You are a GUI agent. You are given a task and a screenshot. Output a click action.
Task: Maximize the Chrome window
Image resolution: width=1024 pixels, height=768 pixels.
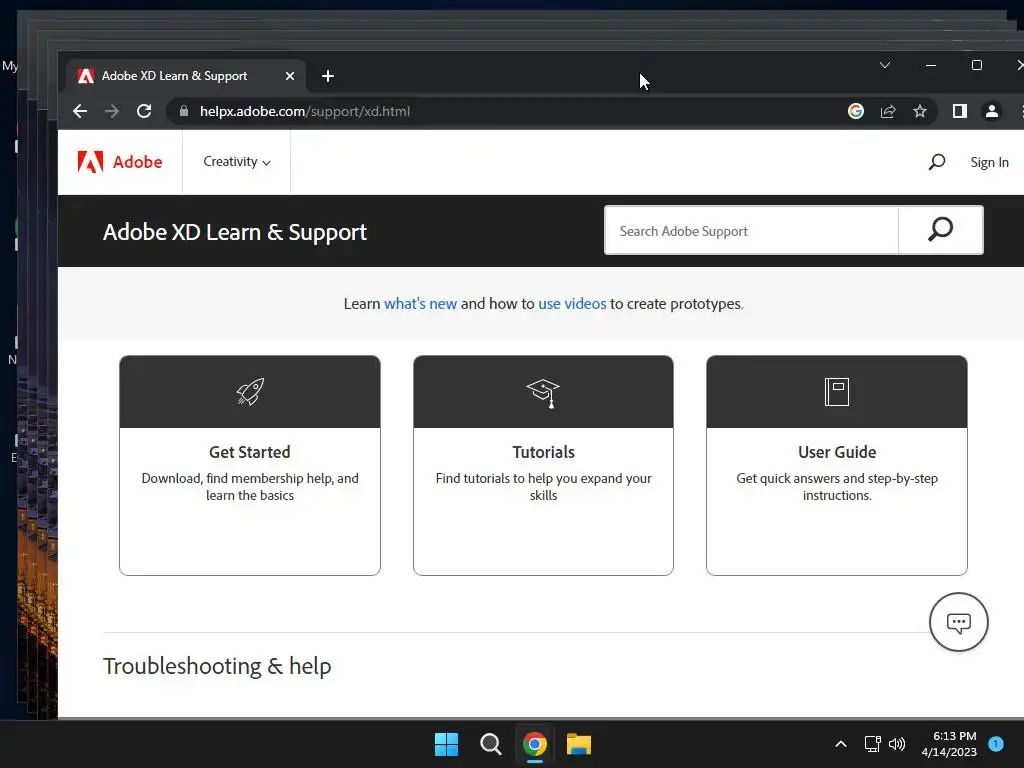[977, 65]
